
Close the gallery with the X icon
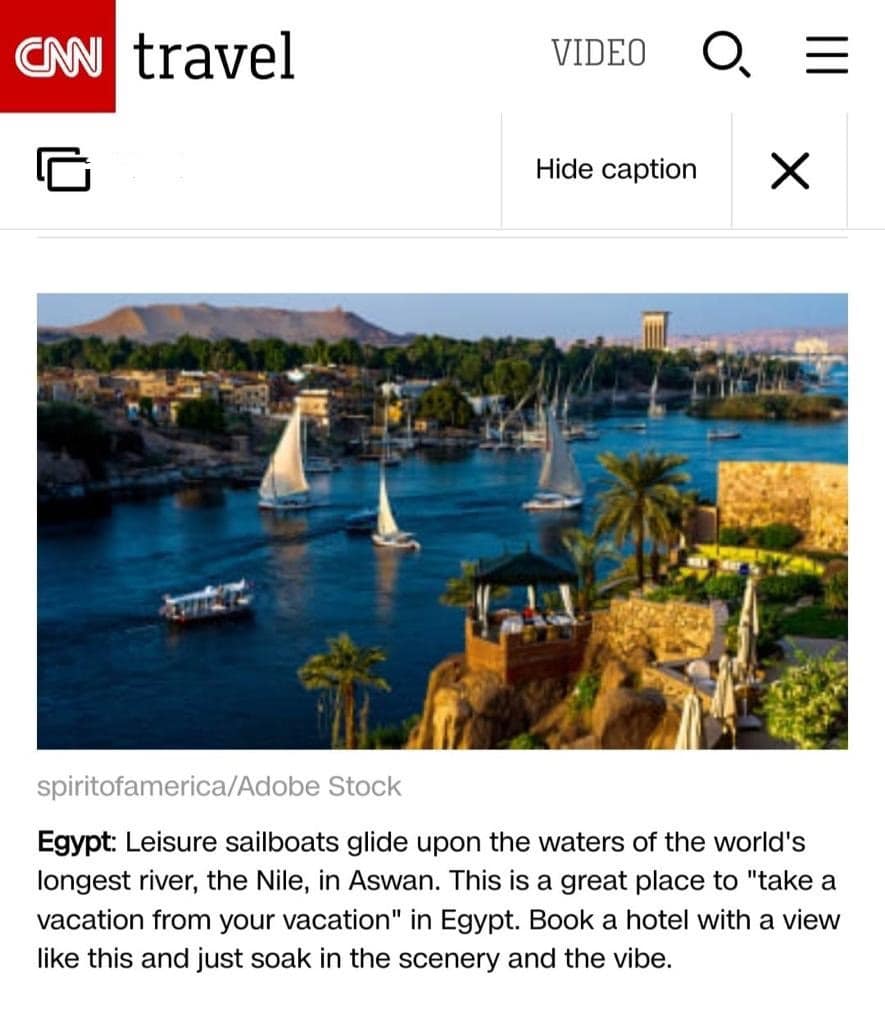(x=790, y=171)
